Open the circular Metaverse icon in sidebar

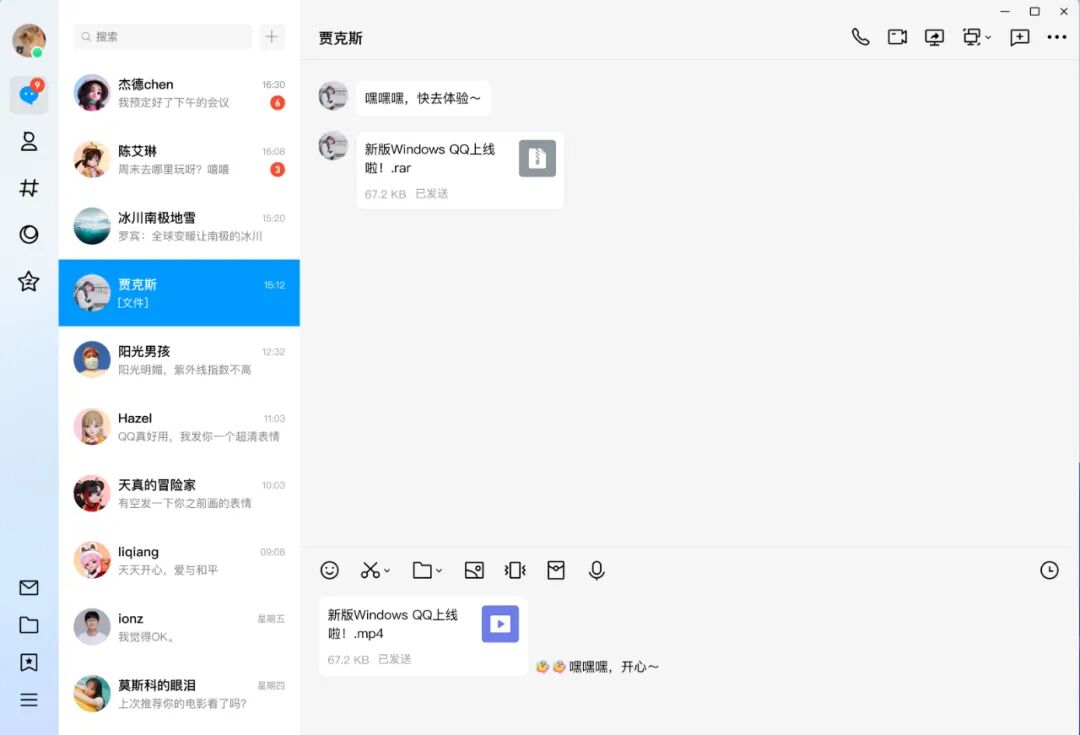tap(29, 234)
